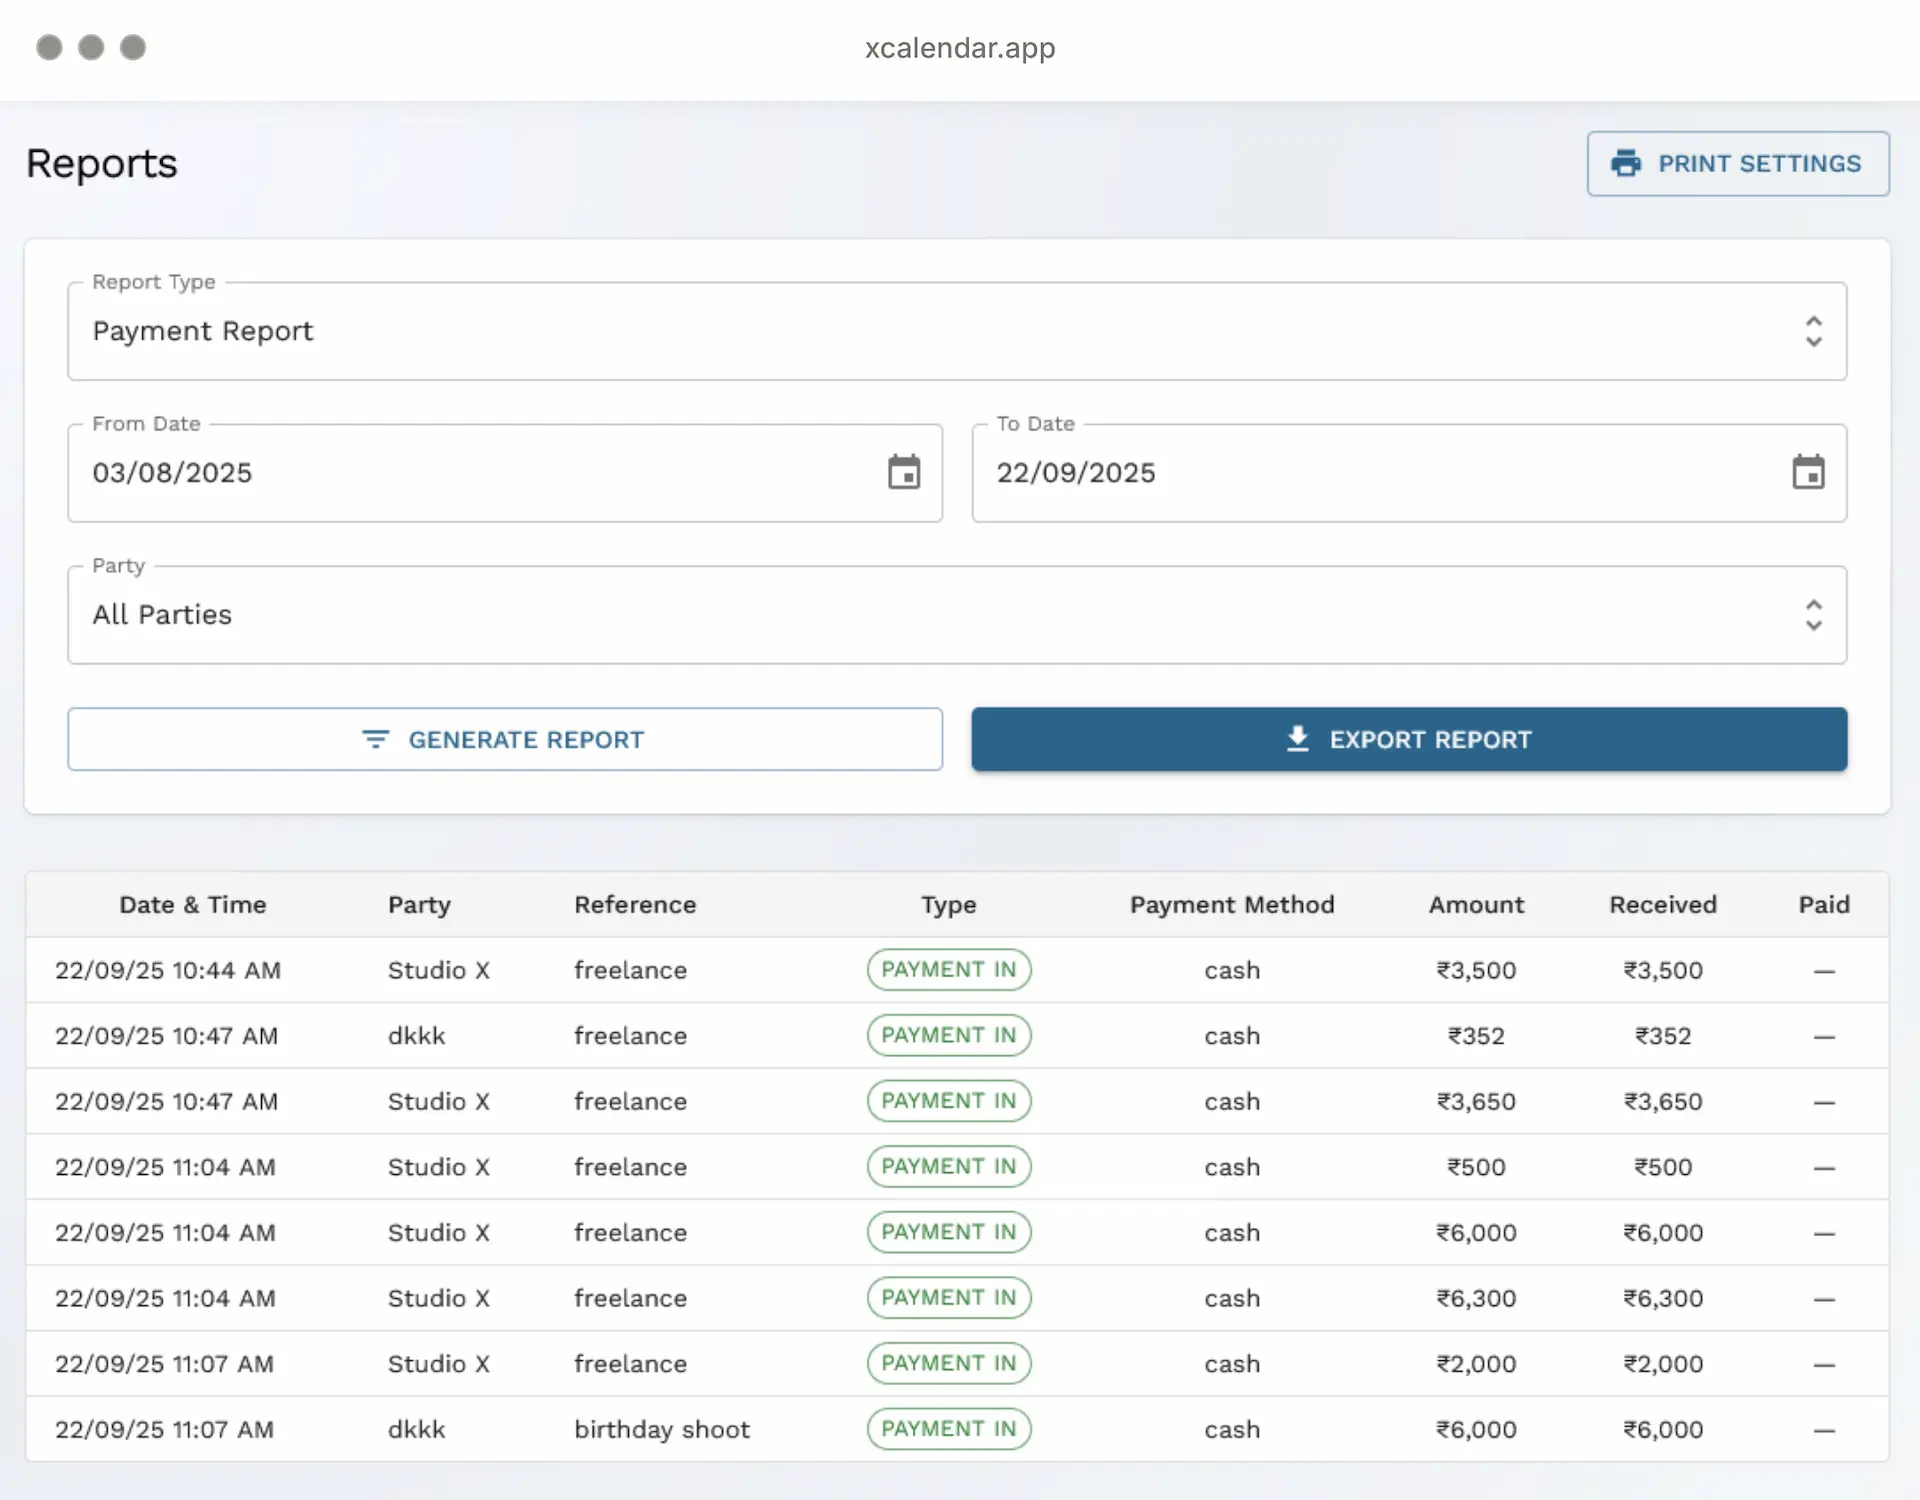Click the To Date input showing 22/09/2025
This screenshot has width=1920, height=1500.
(x=1076, y=472)
